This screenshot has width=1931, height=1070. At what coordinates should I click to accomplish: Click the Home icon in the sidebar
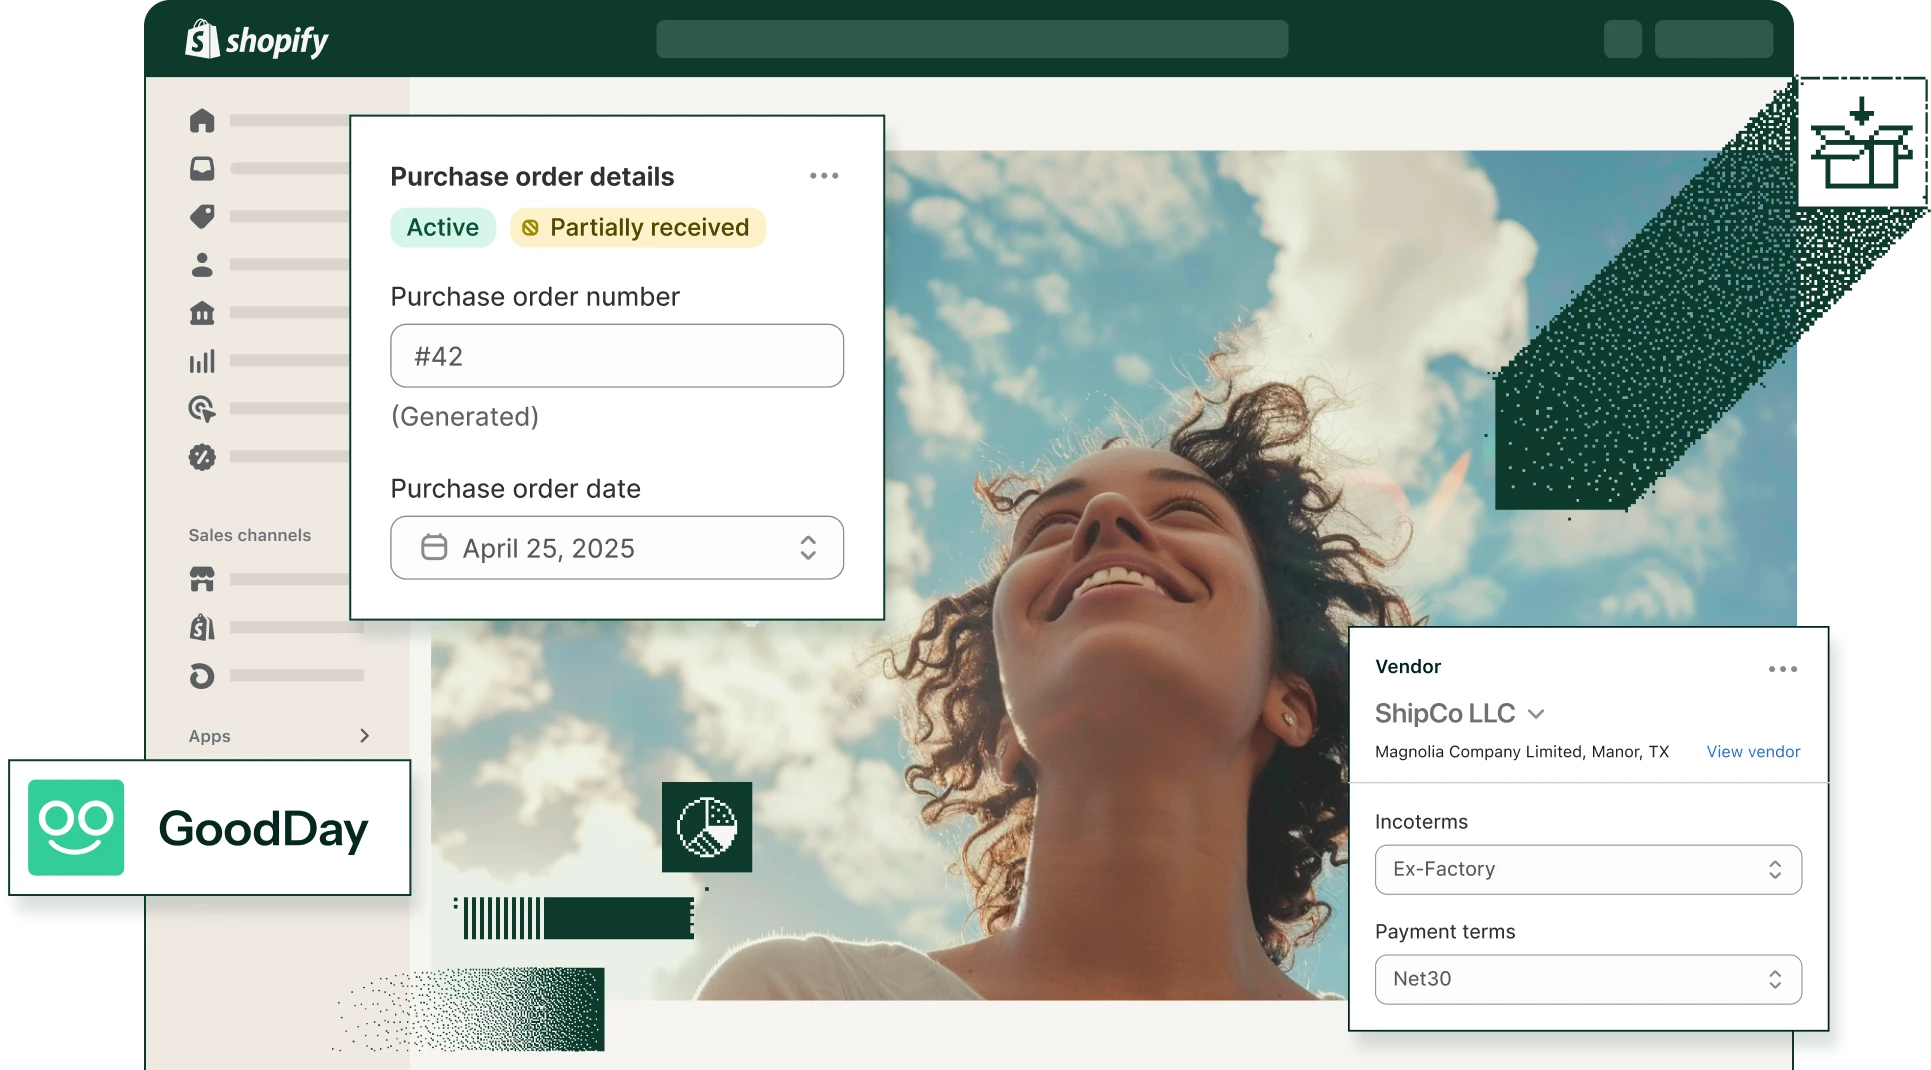click(x=202, y=121)
